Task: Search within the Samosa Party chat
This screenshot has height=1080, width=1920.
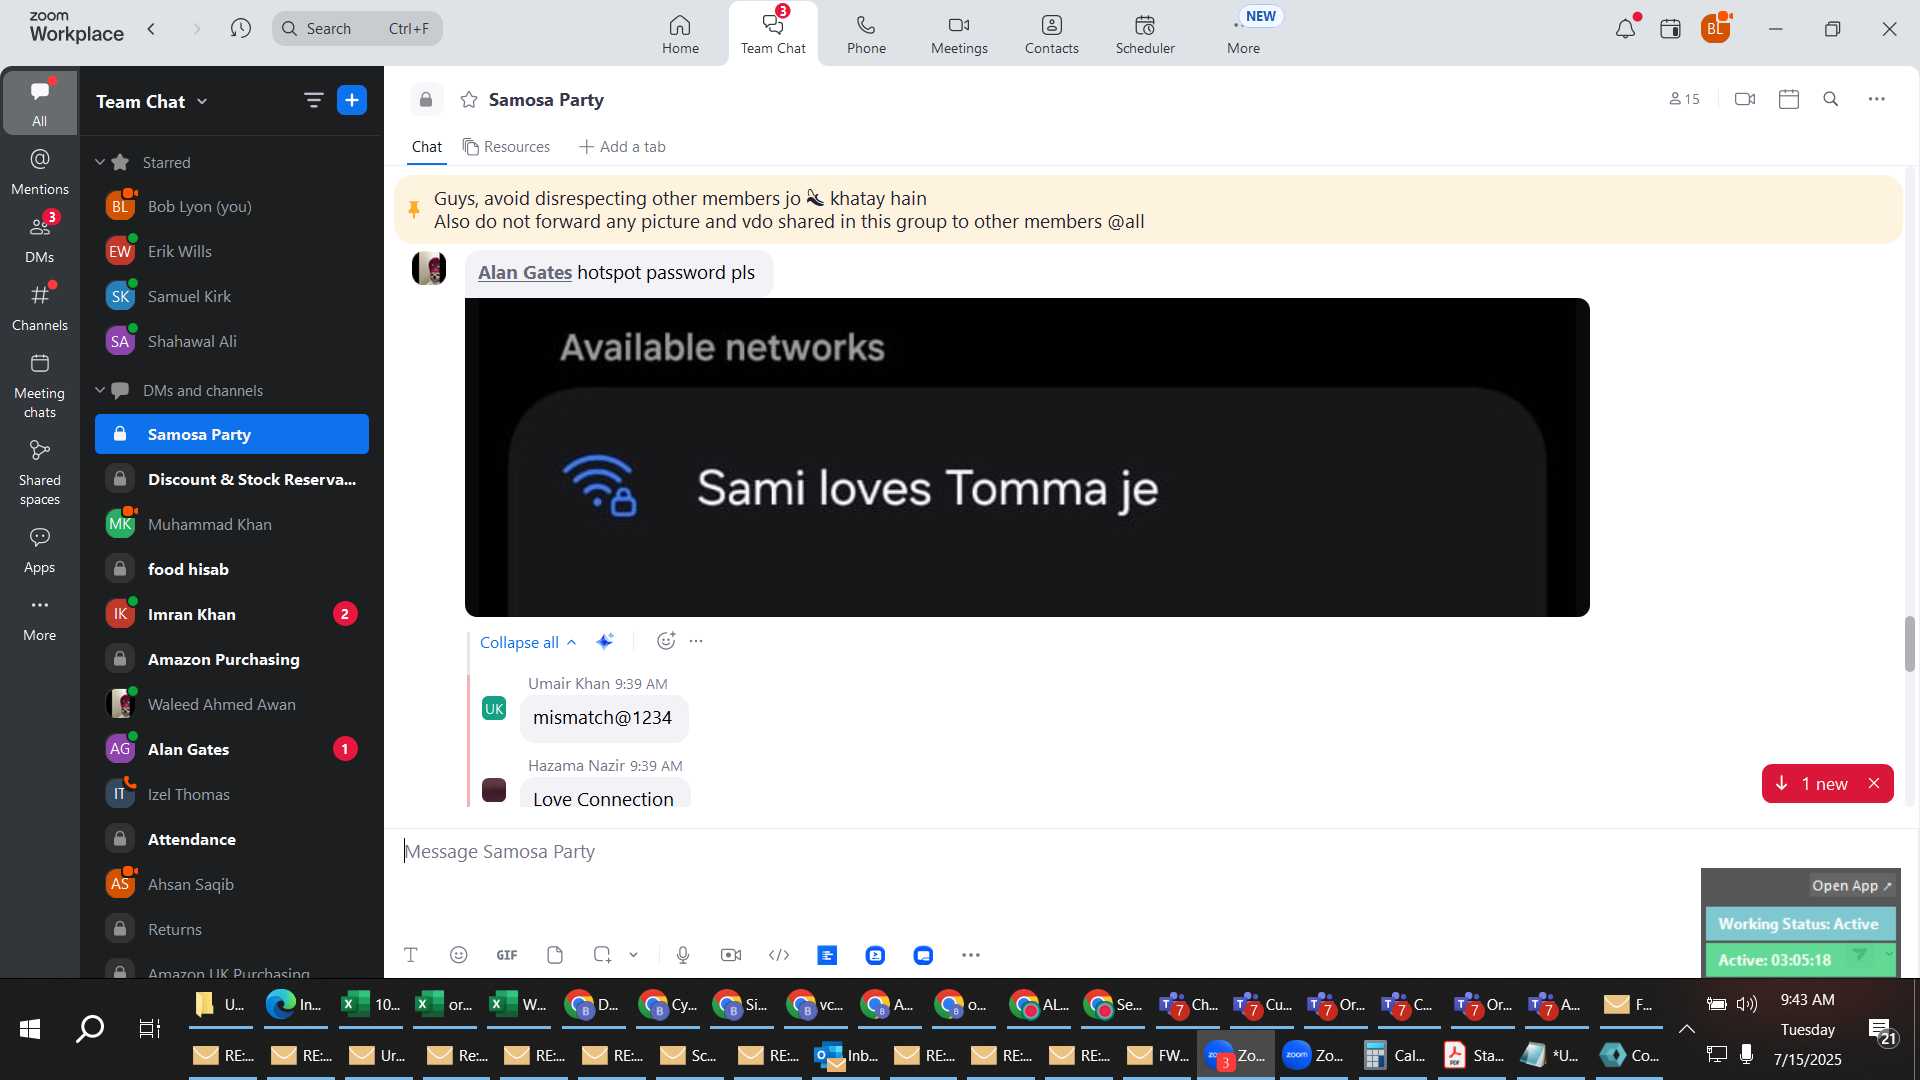Action: 1831,99
